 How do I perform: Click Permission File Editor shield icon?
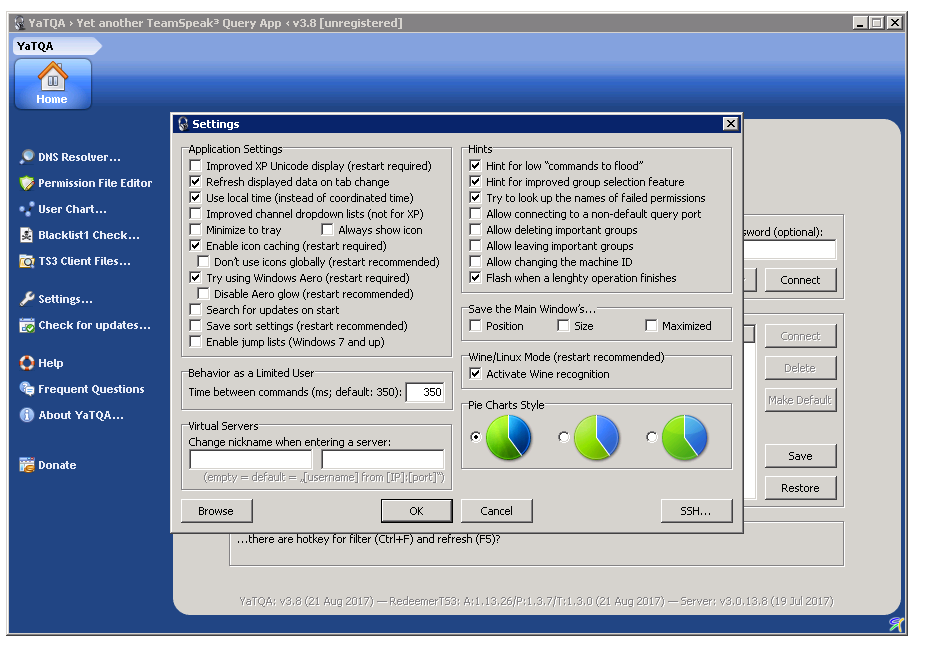27,183
